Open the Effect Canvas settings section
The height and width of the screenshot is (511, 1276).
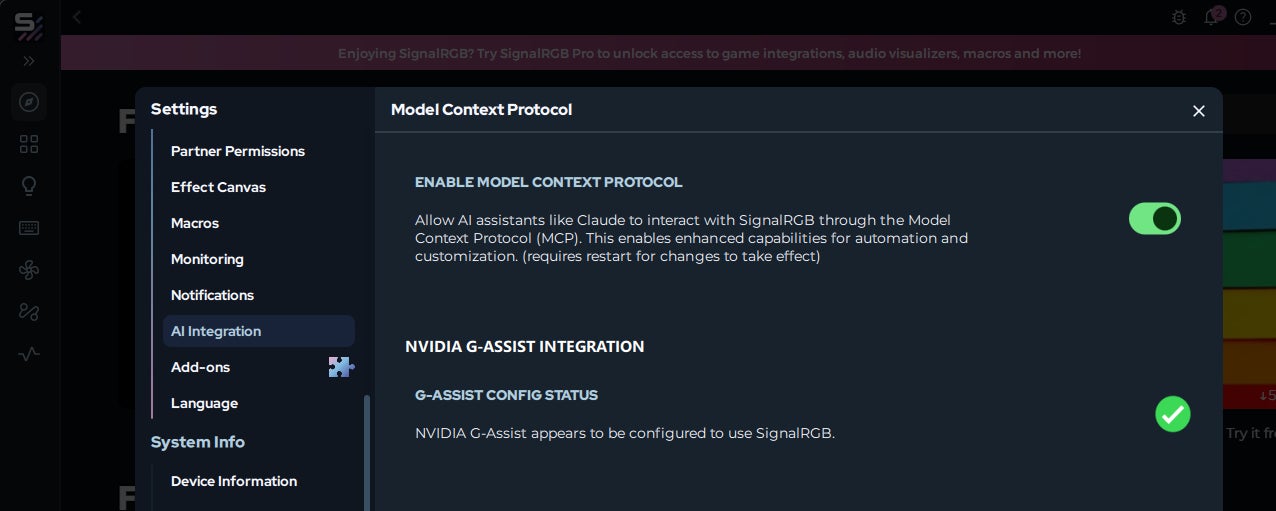218,187
